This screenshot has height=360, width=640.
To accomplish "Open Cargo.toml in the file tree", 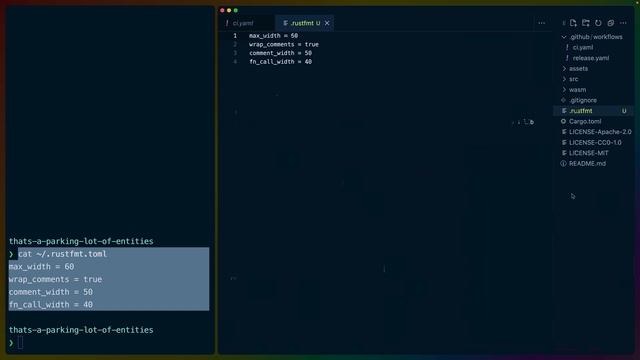I will click(x=585, y=122).
